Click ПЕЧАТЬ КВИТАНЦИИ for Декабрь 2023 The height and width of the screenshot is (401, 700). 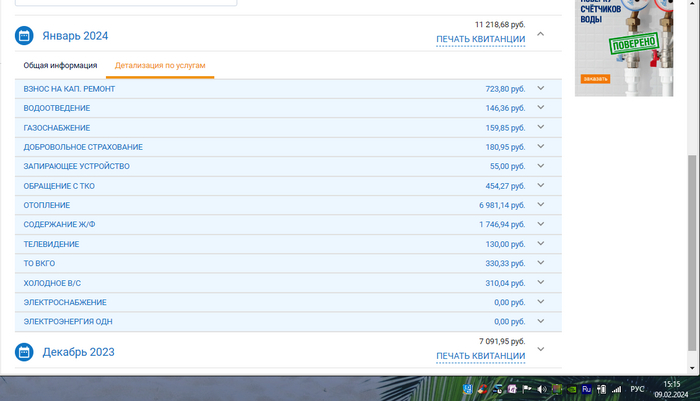click(480, 356)
